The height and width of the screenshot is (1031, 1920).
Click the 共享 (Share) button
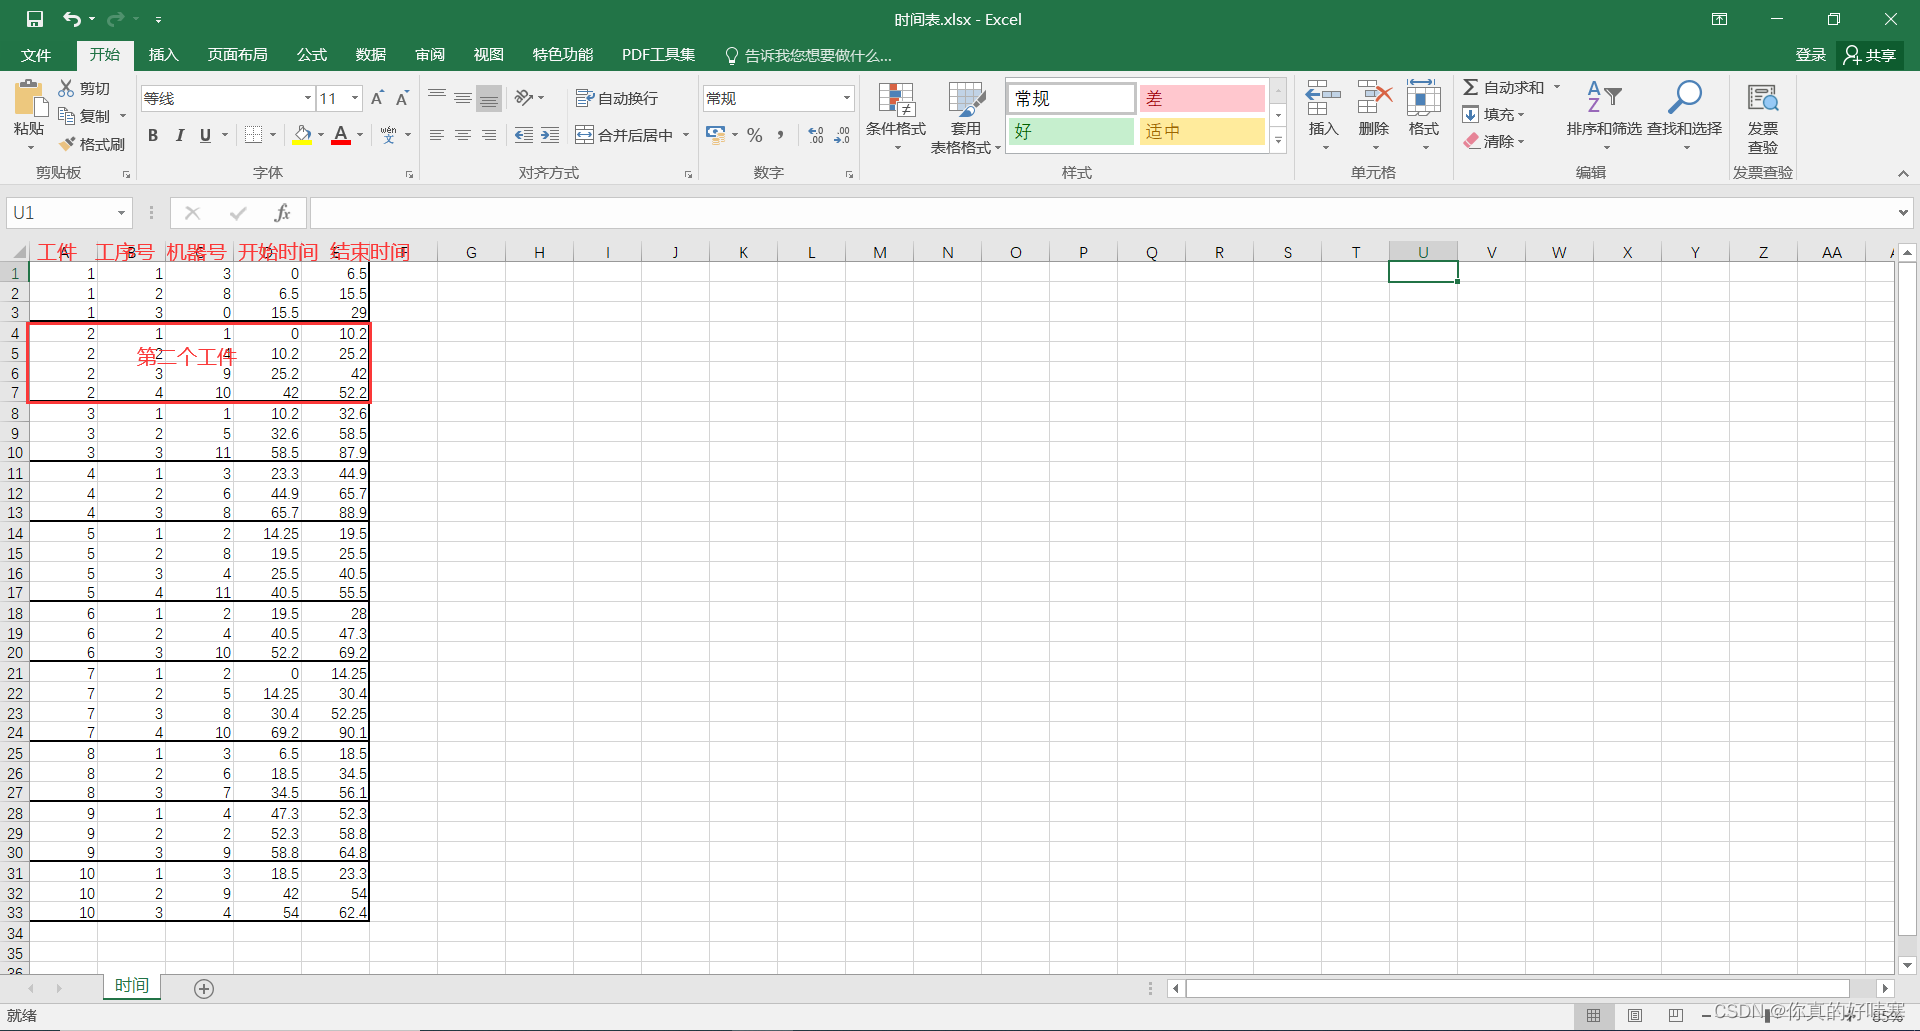tap(1870, 55)
